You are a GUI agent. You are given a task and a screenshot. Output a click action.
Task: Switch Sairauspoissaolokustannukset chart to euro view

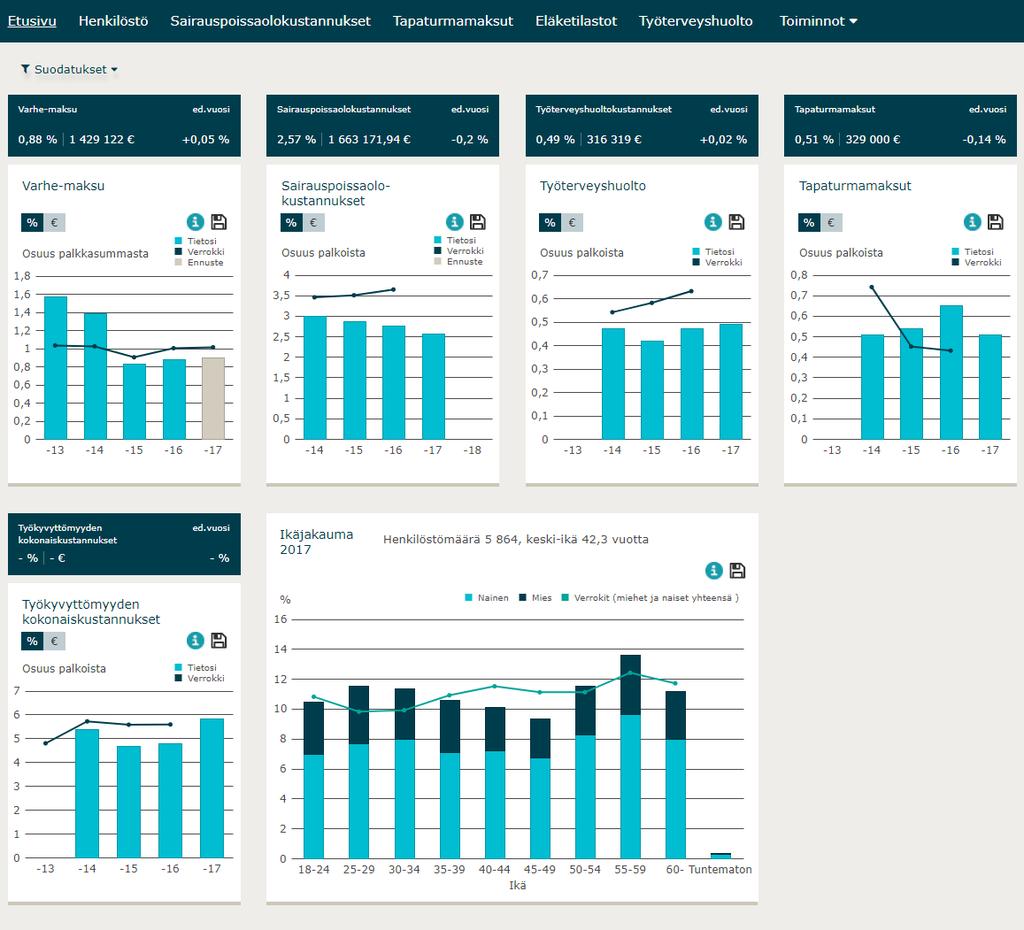click(x=313, y=223)
